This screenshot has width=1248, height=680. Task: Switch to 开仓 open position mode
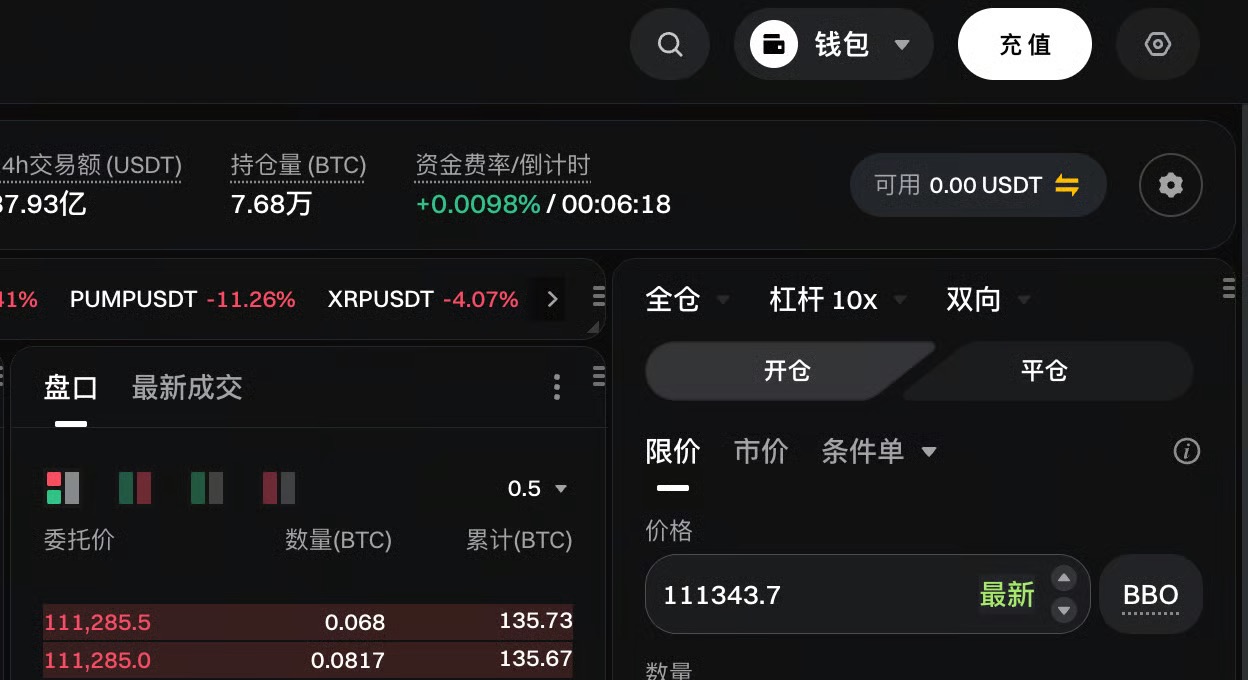click(787, 371)
